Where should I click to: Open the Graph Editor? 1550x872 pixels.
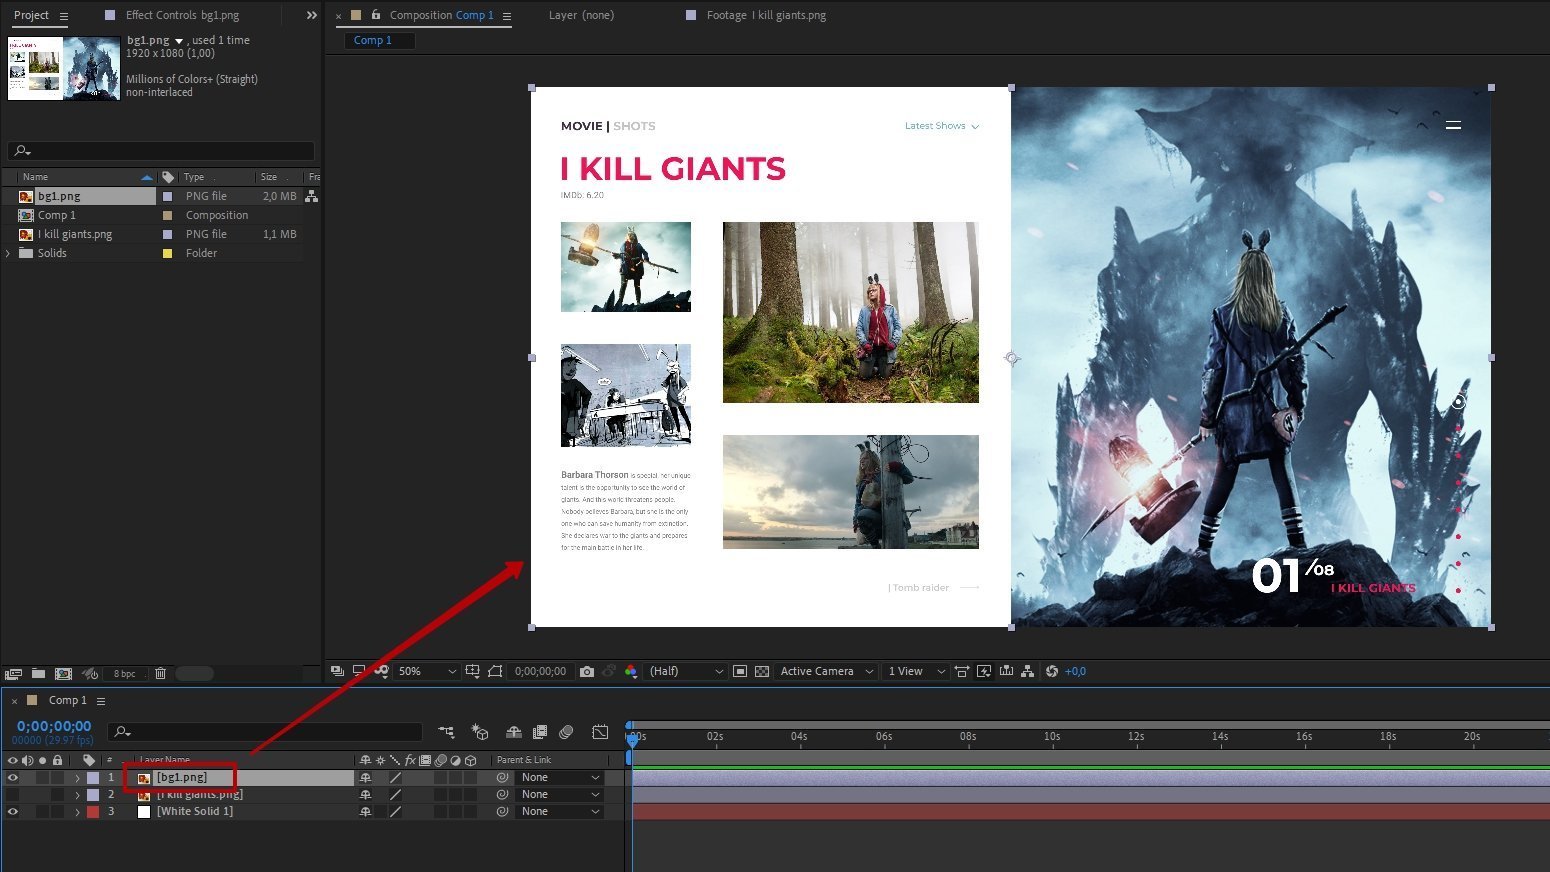(x=600, y=732)
